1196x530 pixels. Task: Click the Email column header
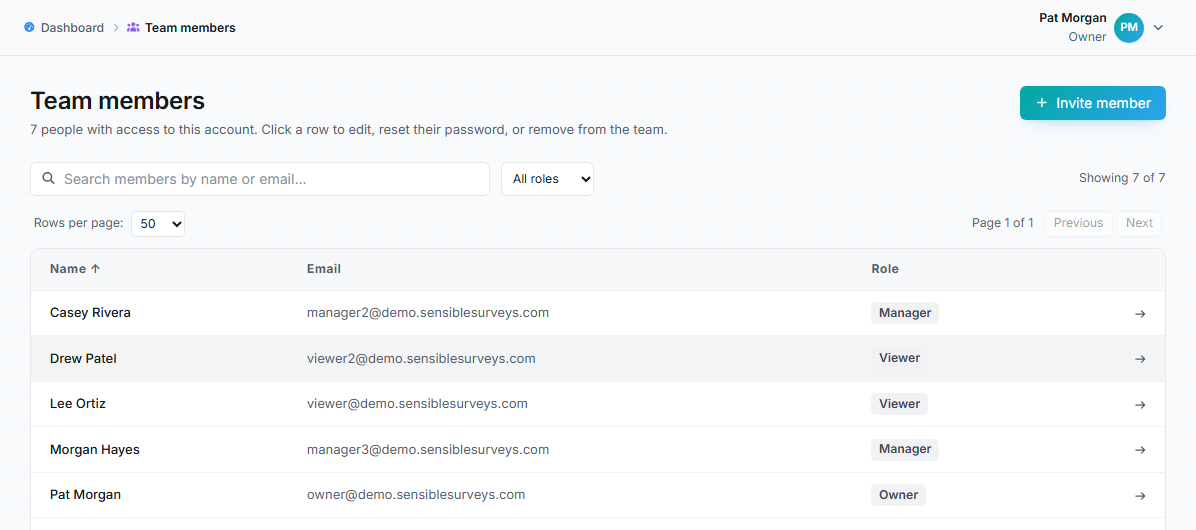(x=323, y=268)
